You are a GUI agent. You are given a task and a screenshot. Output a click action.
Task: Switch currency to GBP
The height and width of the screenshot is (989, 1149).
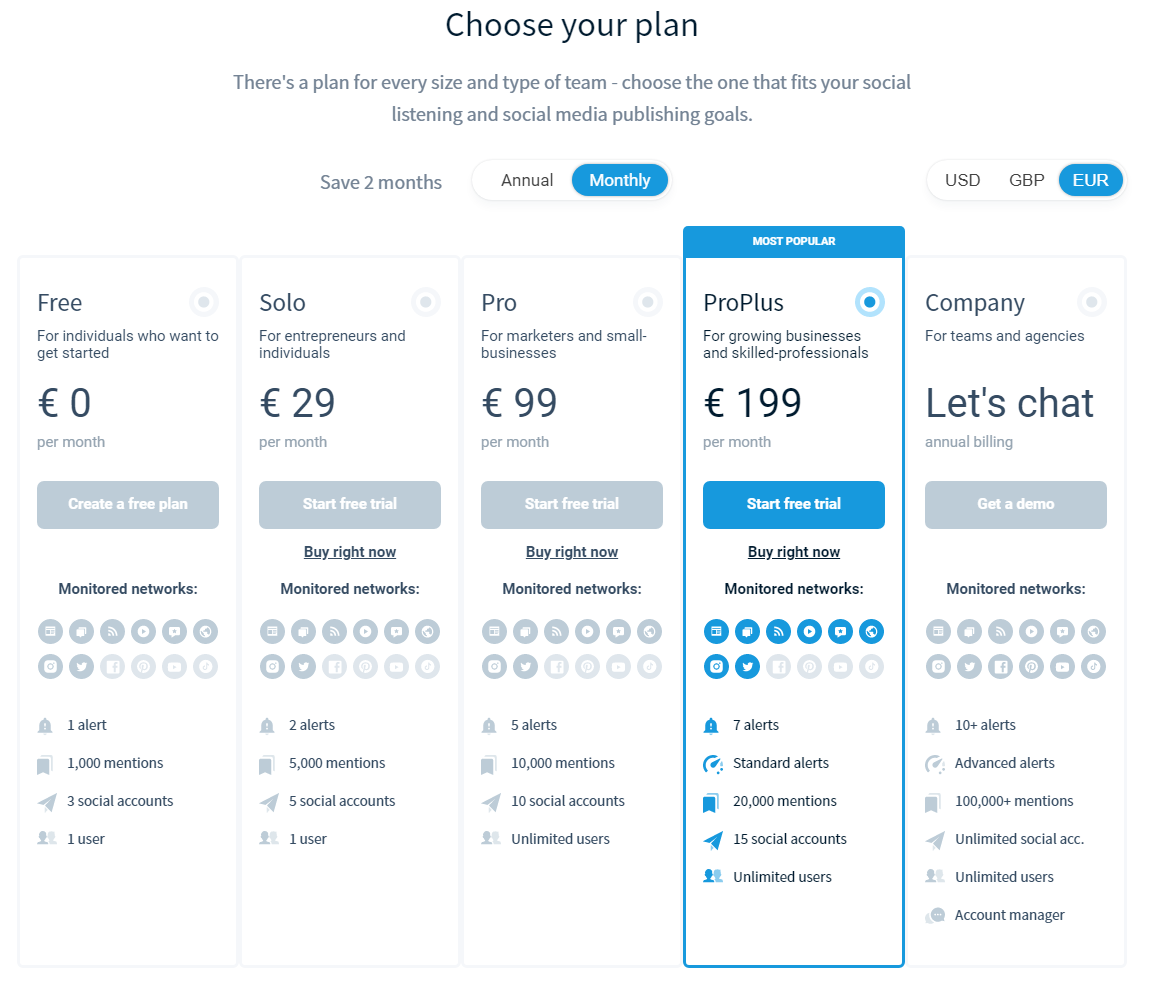click(1026, 180)
